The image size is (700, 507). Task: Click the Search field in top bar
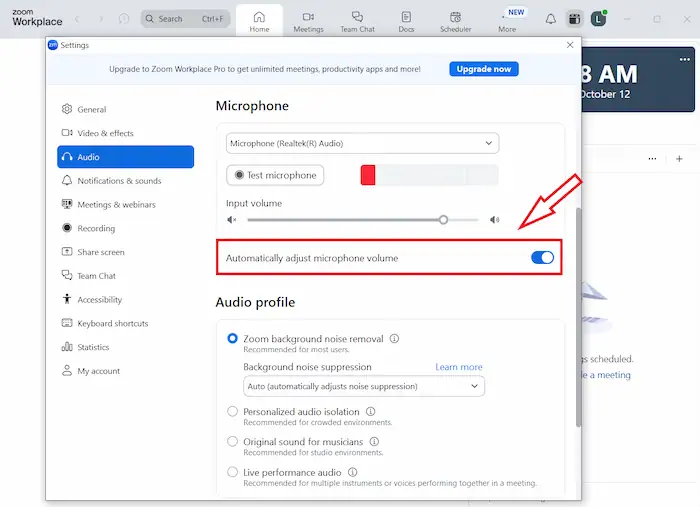click(185, 19)
